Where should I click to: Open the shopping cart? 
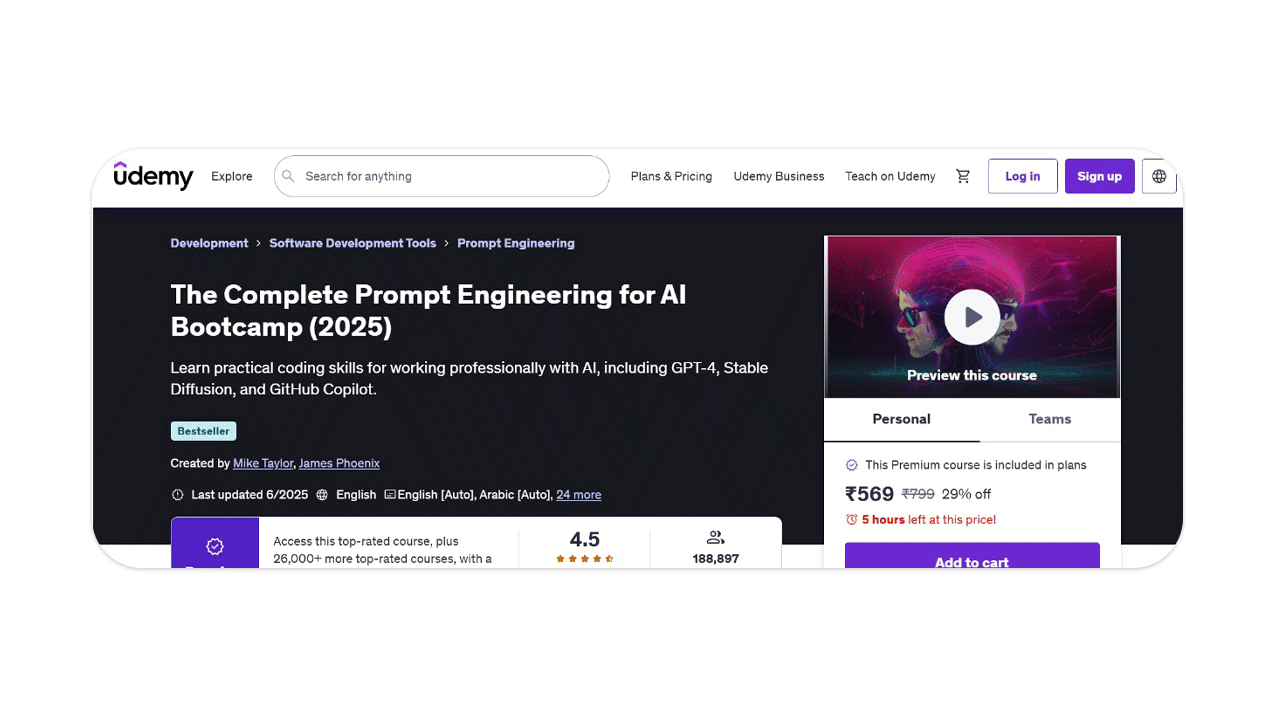coord(963,176)
